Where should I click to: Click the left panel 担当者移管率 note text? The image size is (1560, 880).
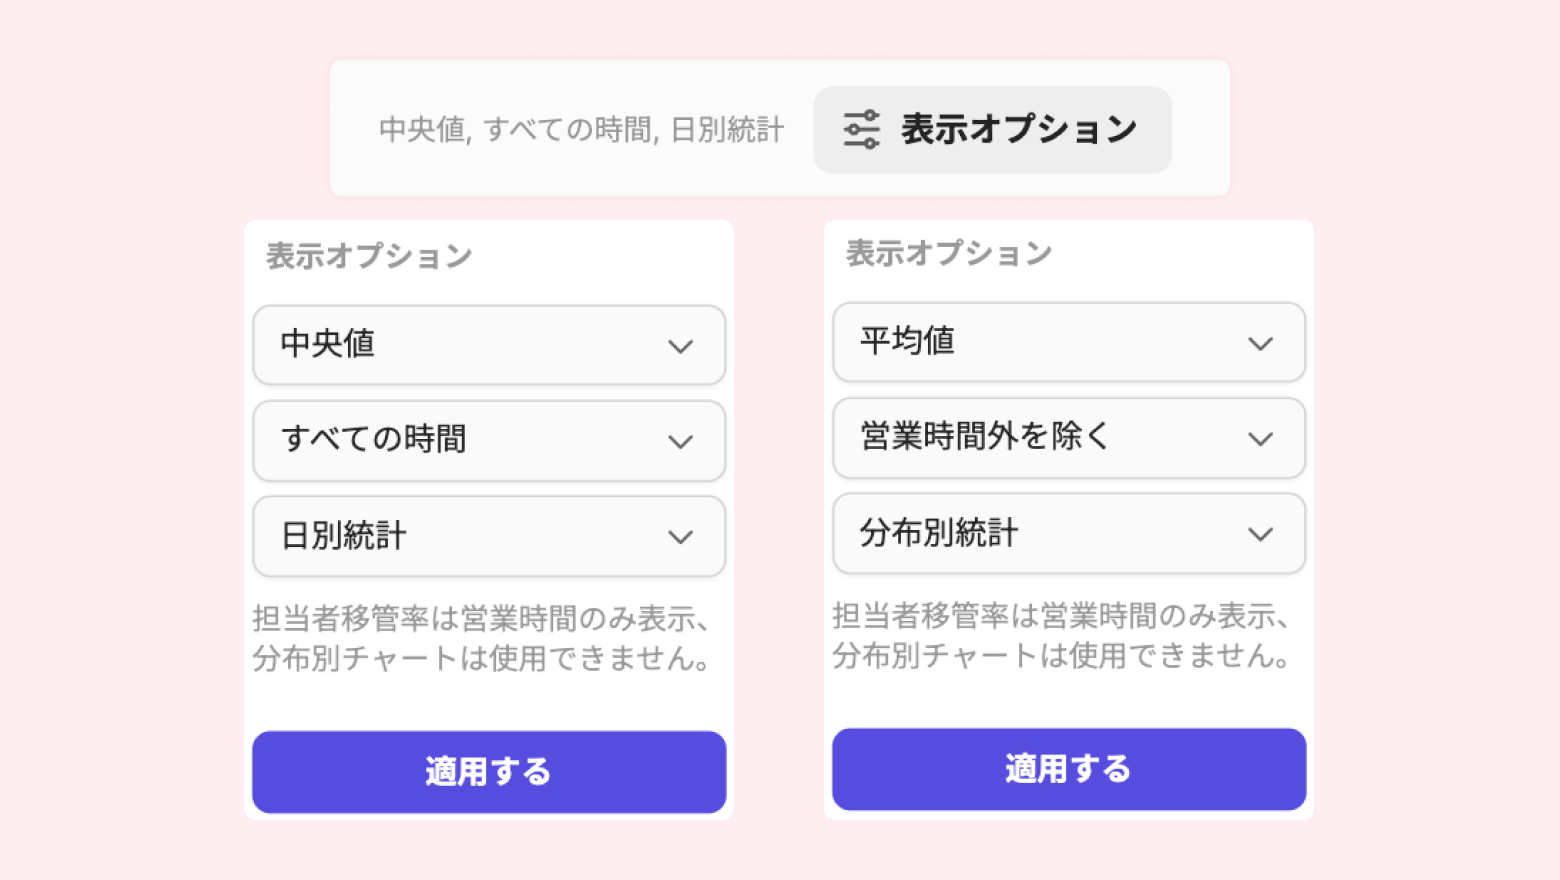point(482,638)
